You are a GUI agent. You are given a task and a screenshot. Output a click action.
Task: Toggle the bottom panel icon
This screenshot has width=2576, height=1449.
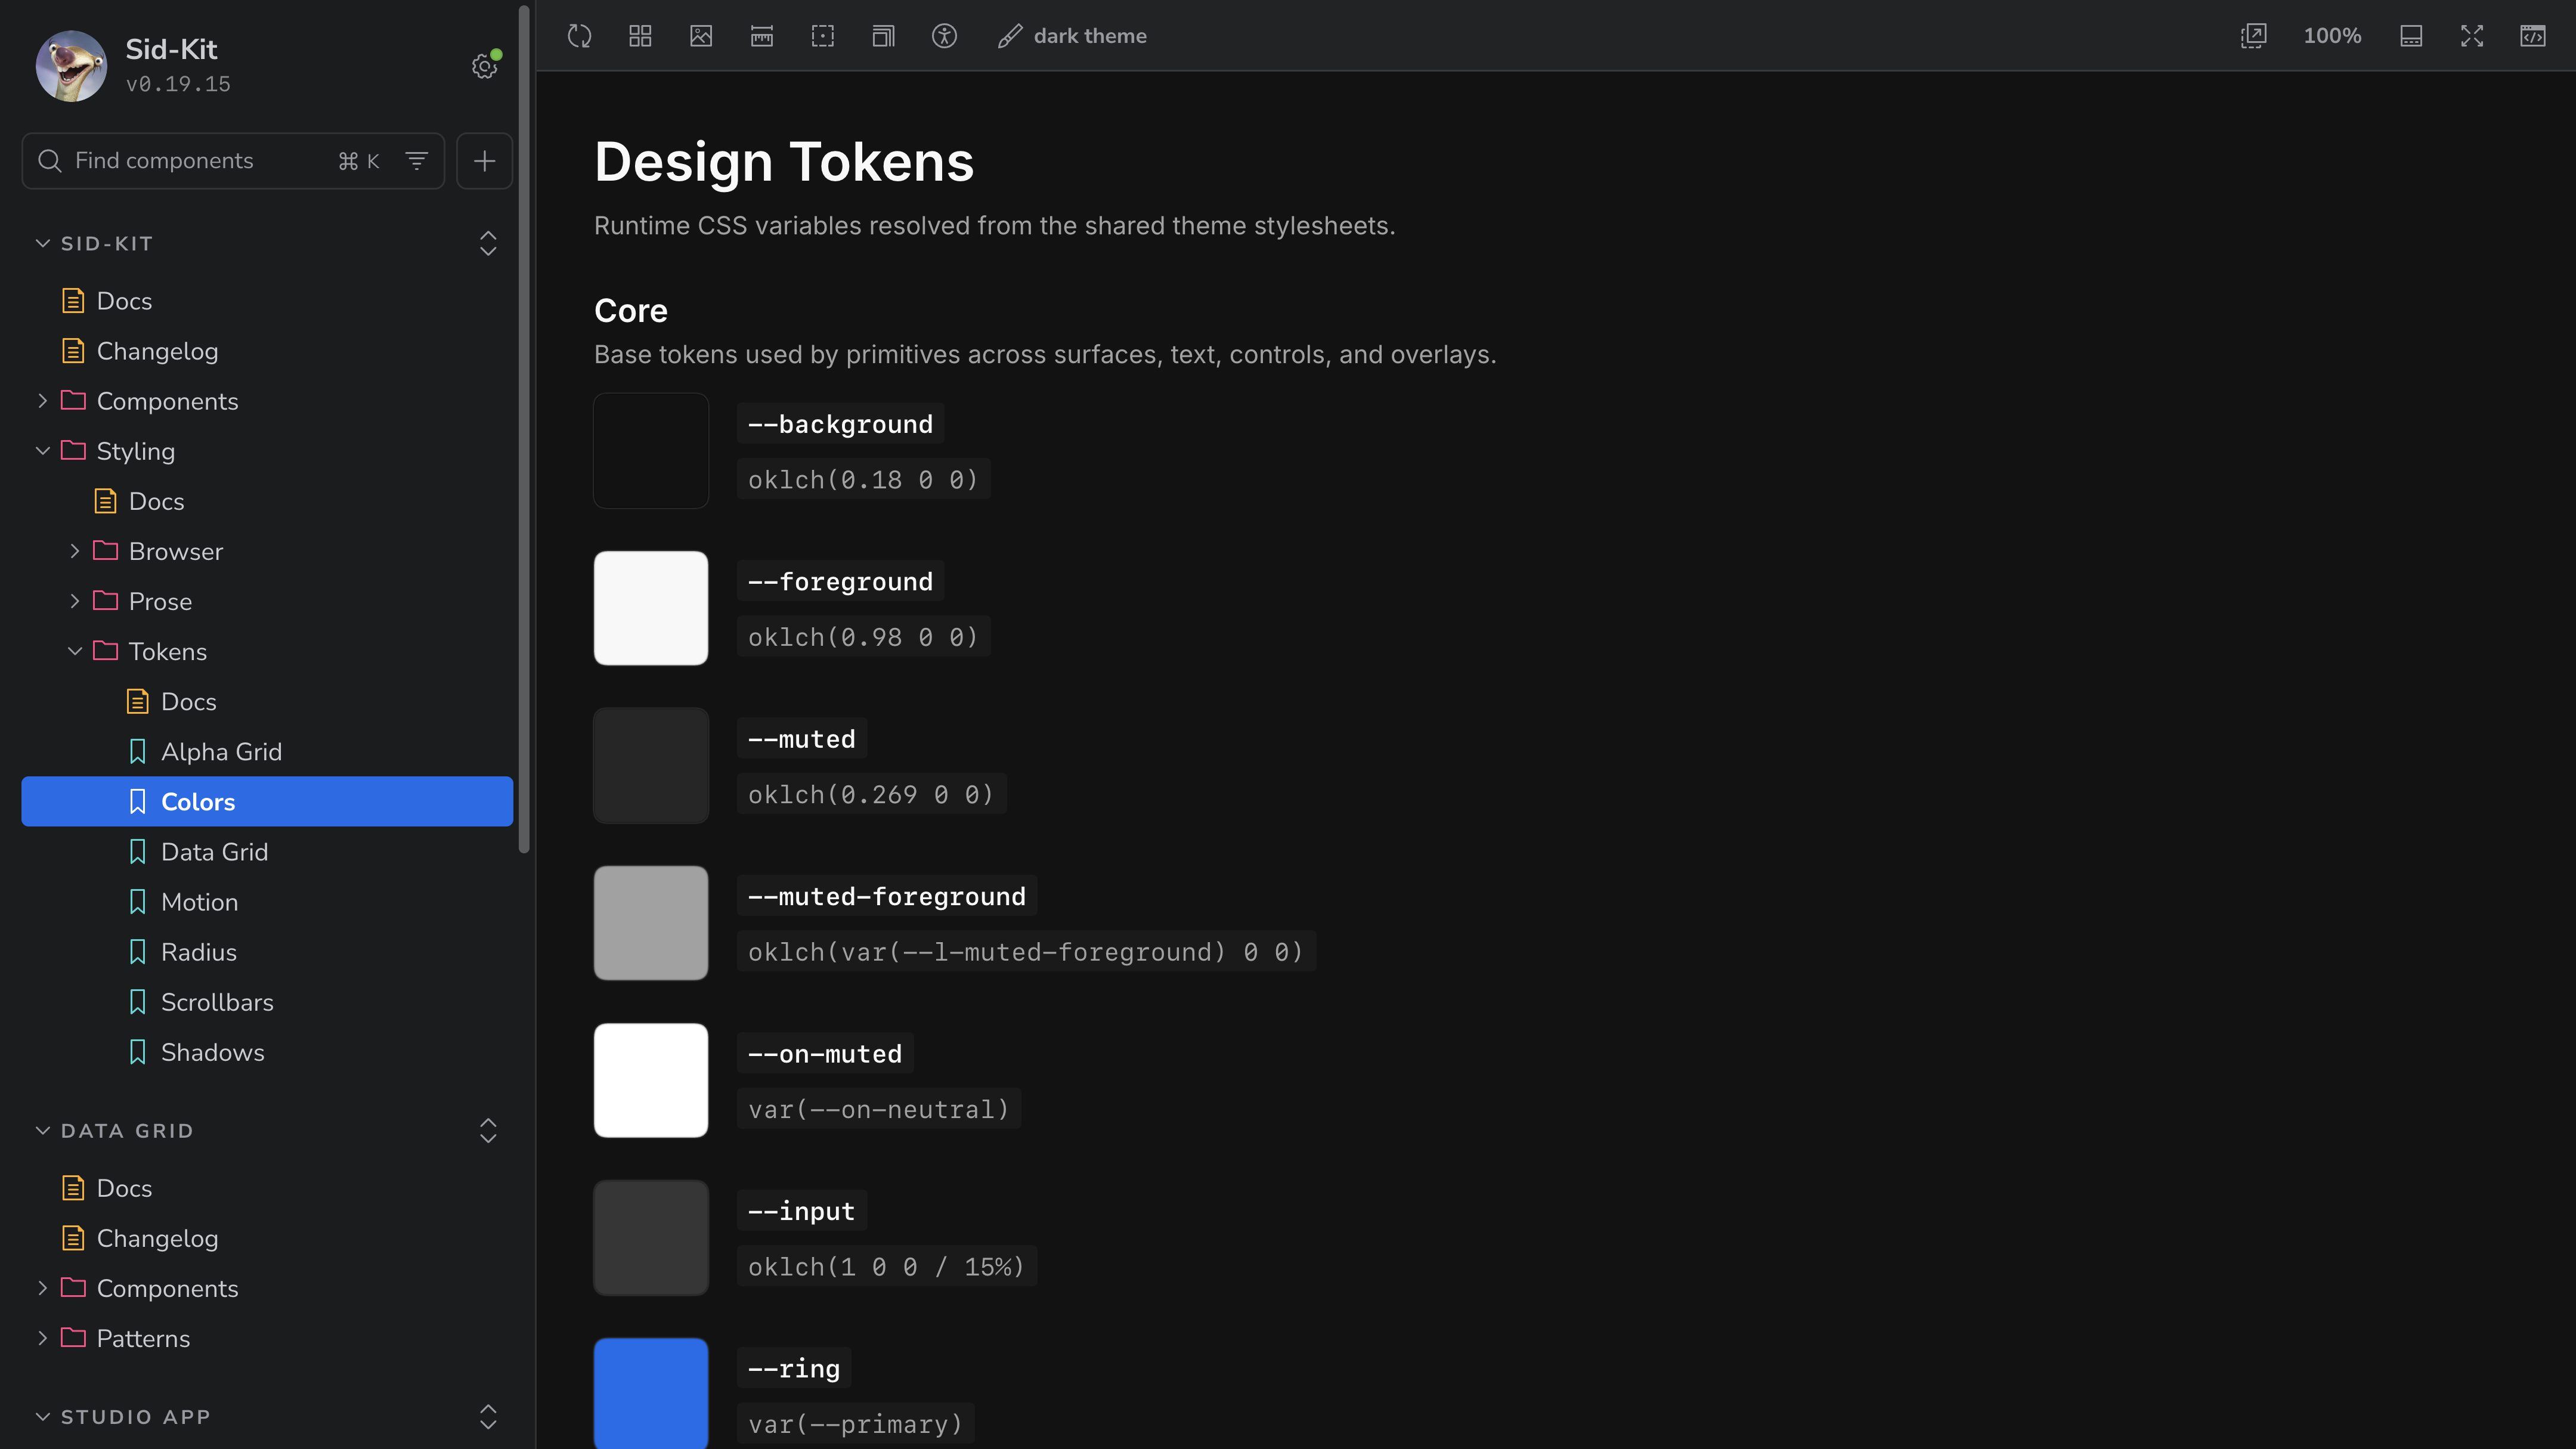[x=2411, y=36]
